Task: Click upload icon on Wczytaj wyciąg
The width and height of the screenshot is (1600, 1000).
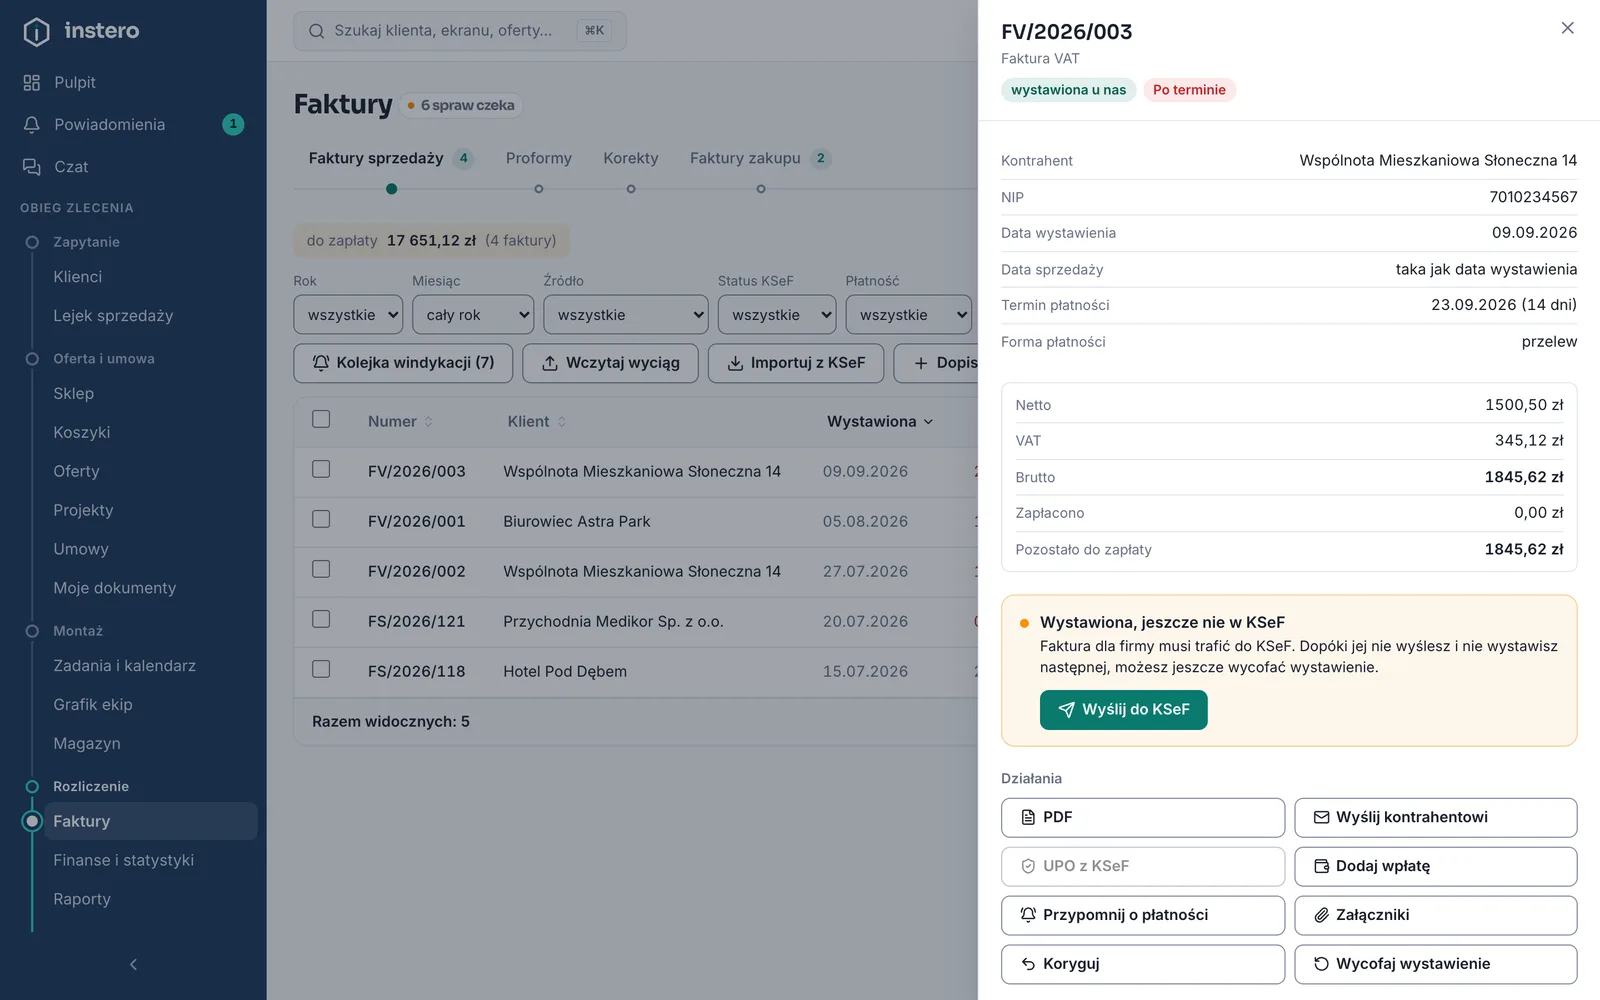Action: coord(550,363)
